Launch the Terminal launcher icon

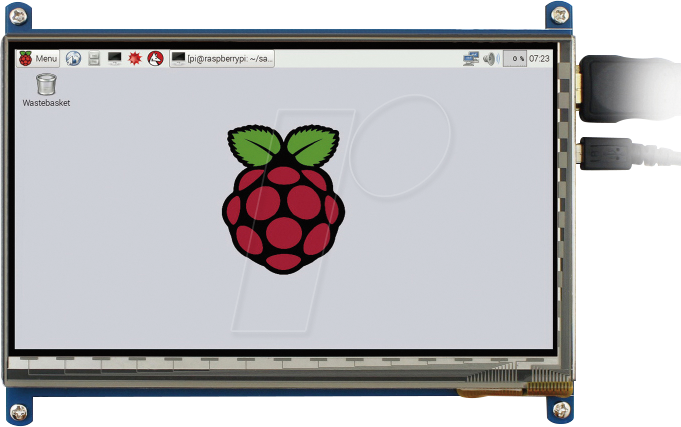(x=115, y=58)
